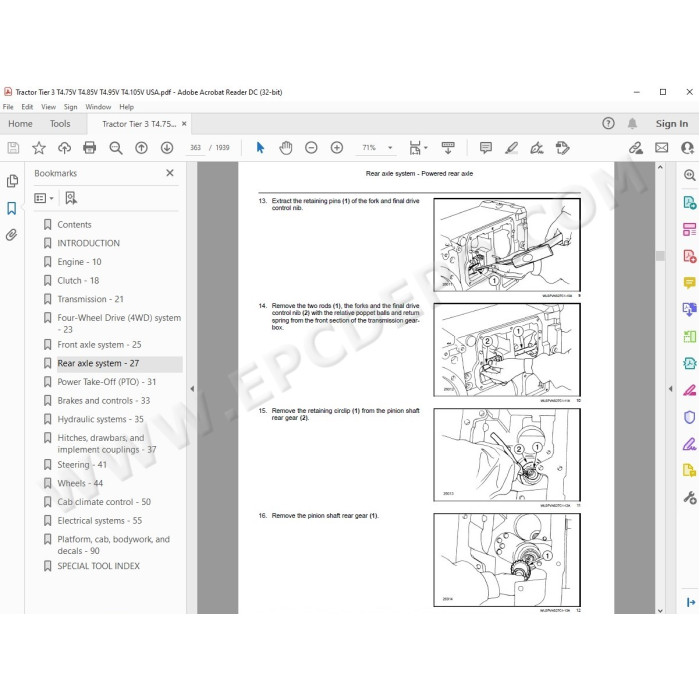Image resolution: width=700 pixels, height=700 pixels.
Task: Activate the Hand pan tool
Action: (x=286, y=148)
